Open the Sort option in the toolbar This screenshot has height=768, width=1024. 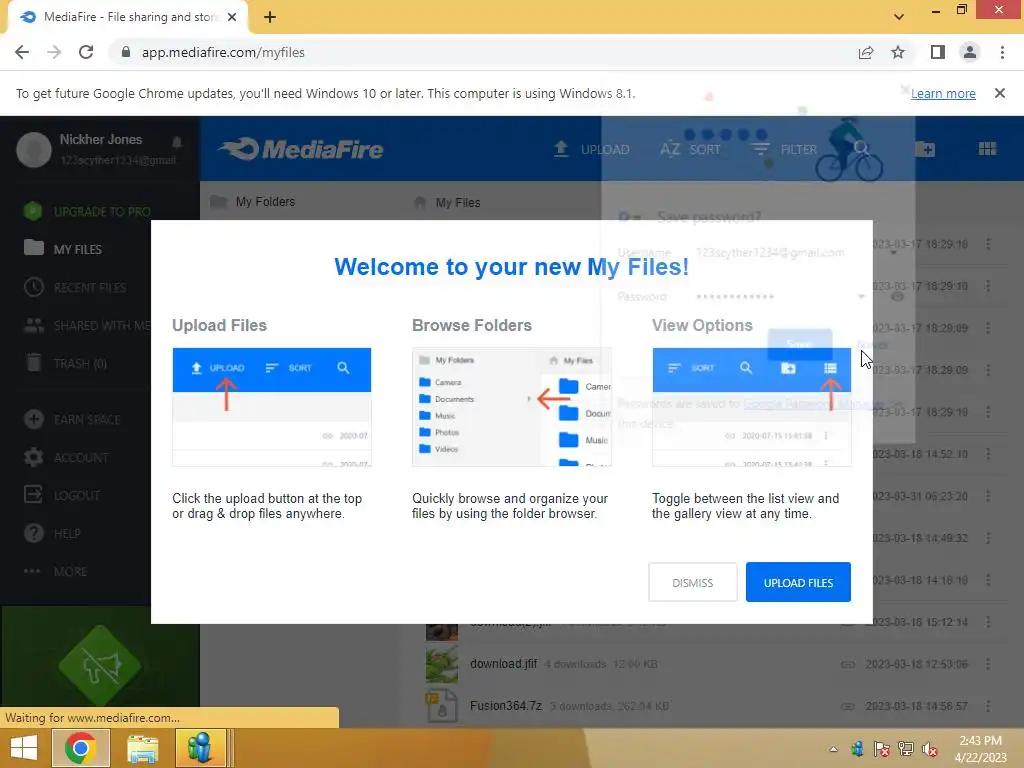point(690,149)
